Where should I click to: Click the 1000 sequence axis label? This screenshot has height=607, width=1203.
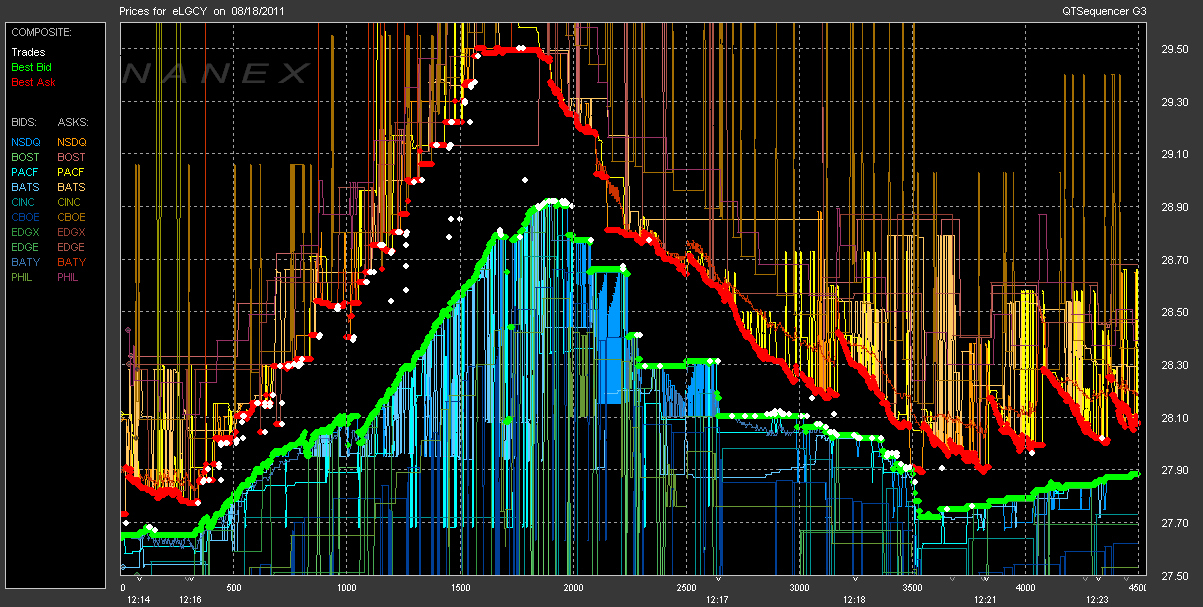[347, 588]
